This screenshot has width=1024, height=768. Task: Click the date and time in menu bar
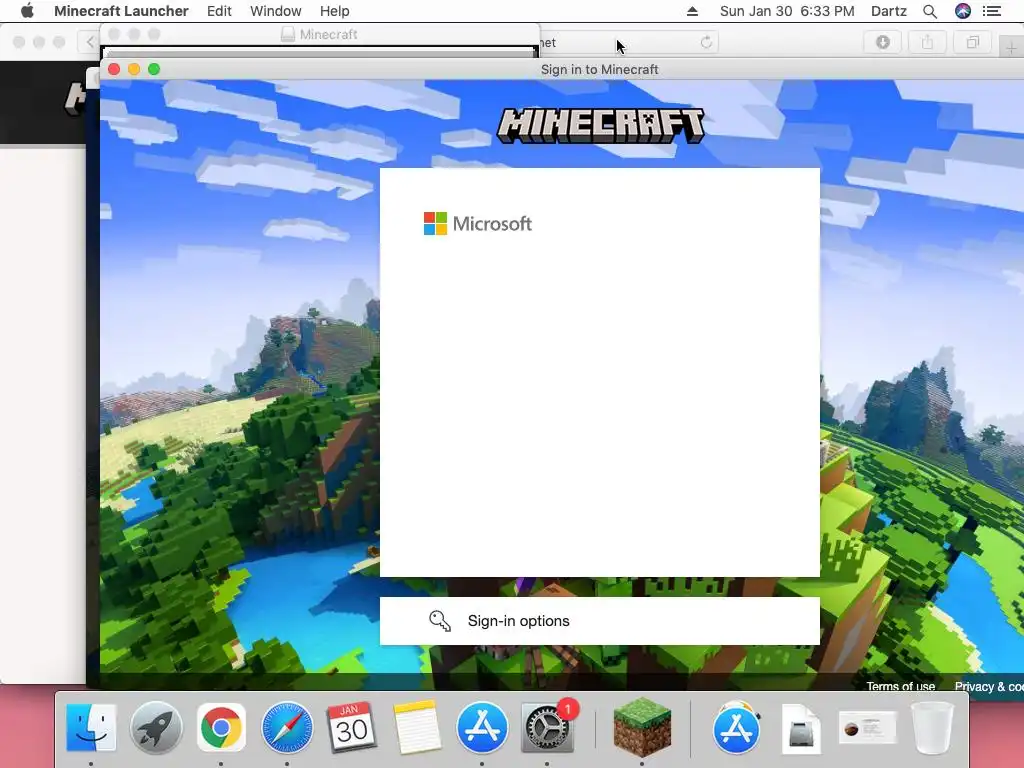point(787,11)
